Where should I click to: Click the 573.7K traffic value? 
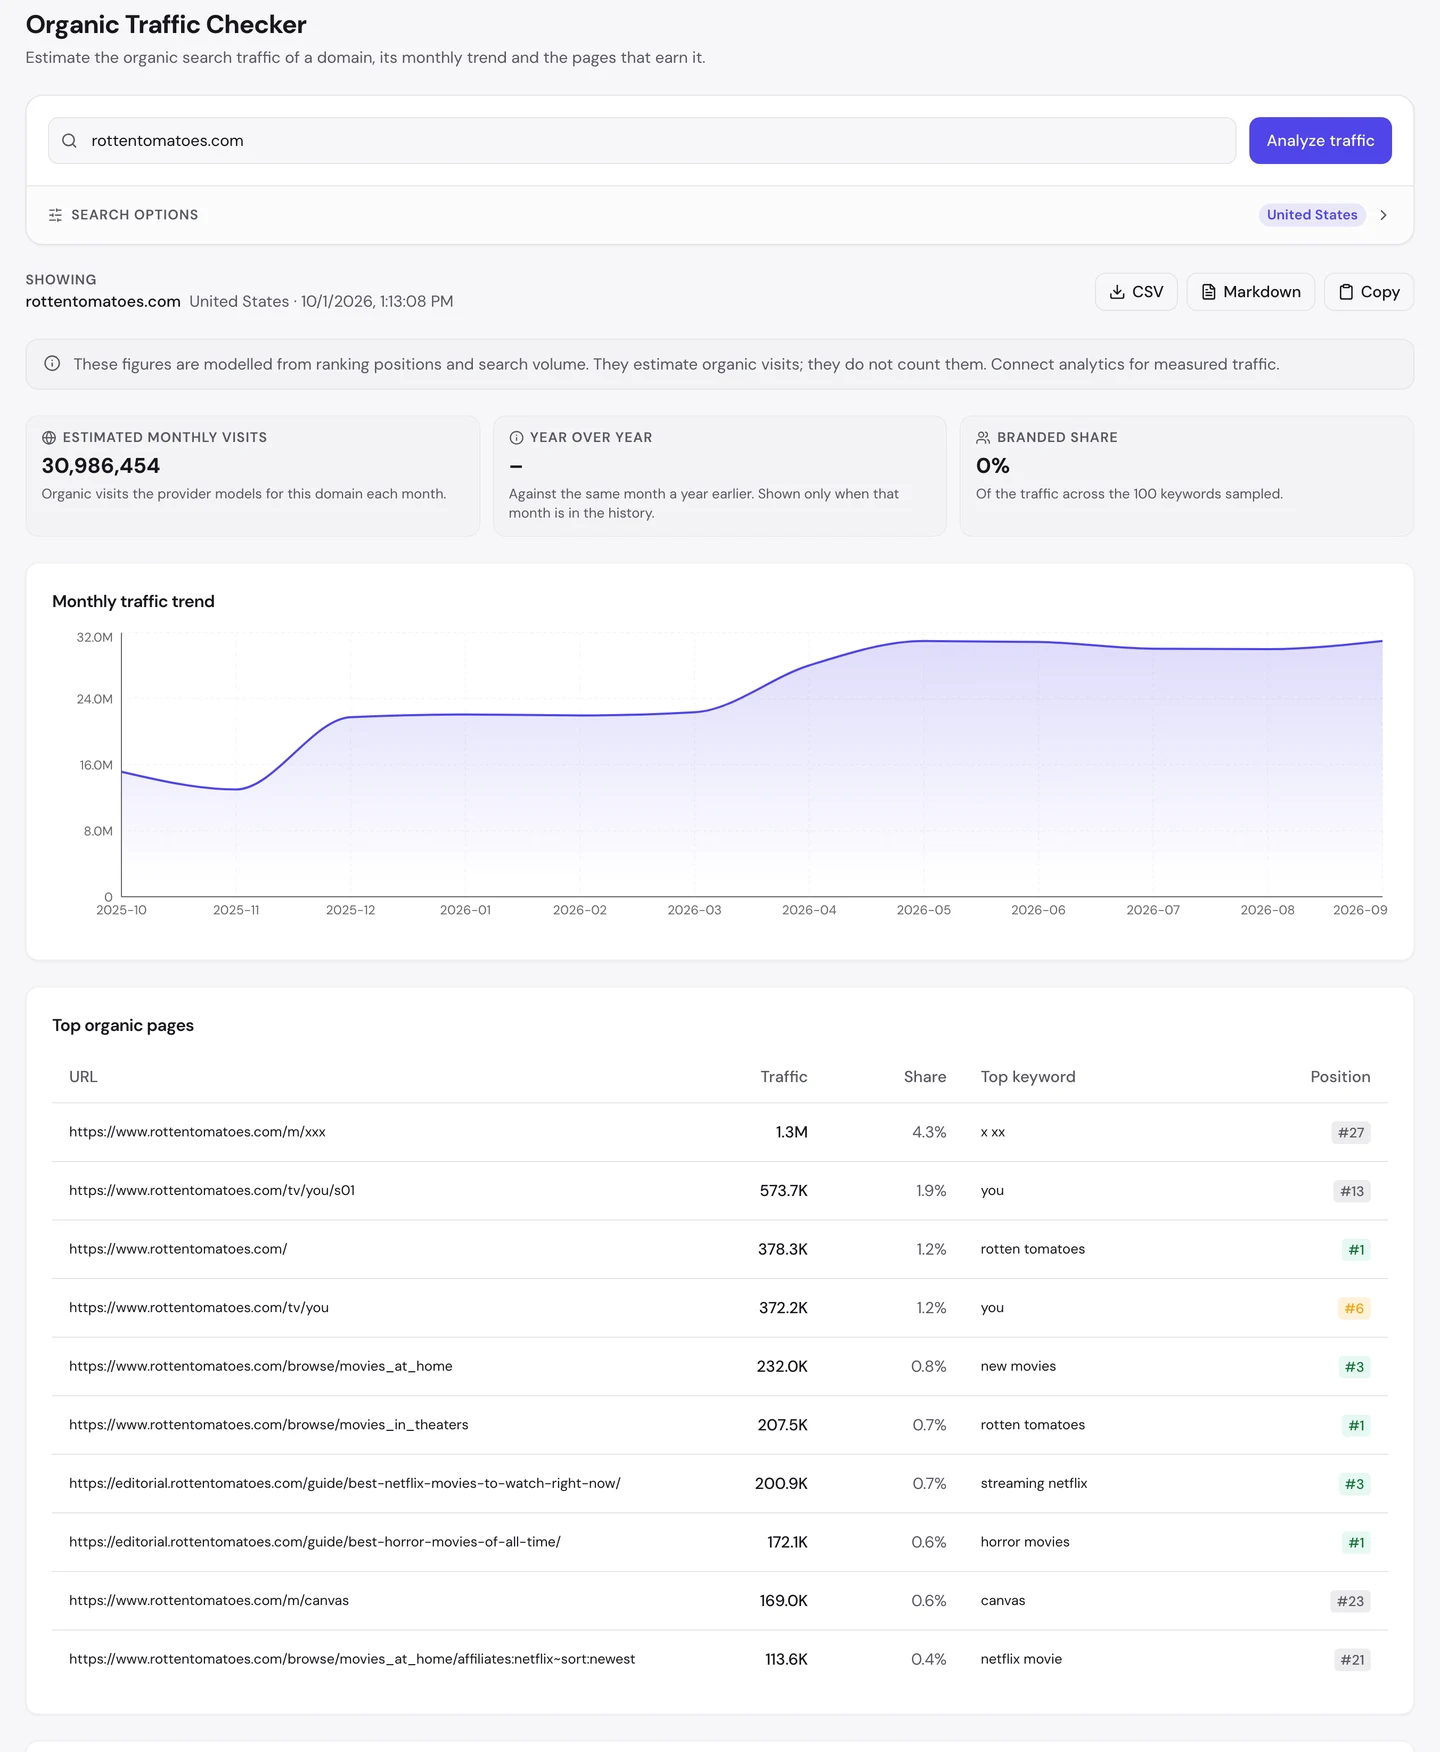point(783,1191)
